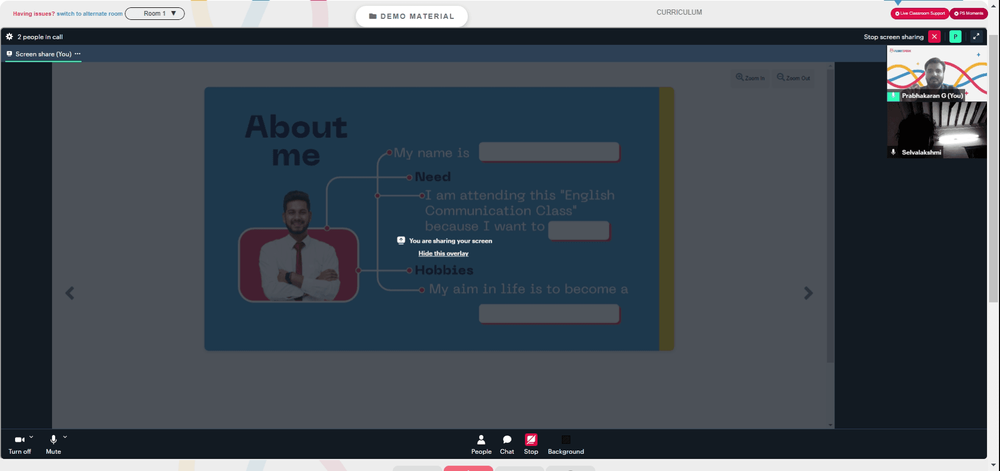Viewport: 1000px width, 471px height.
Task: Click Hide this overlay link
Action: 443,254
